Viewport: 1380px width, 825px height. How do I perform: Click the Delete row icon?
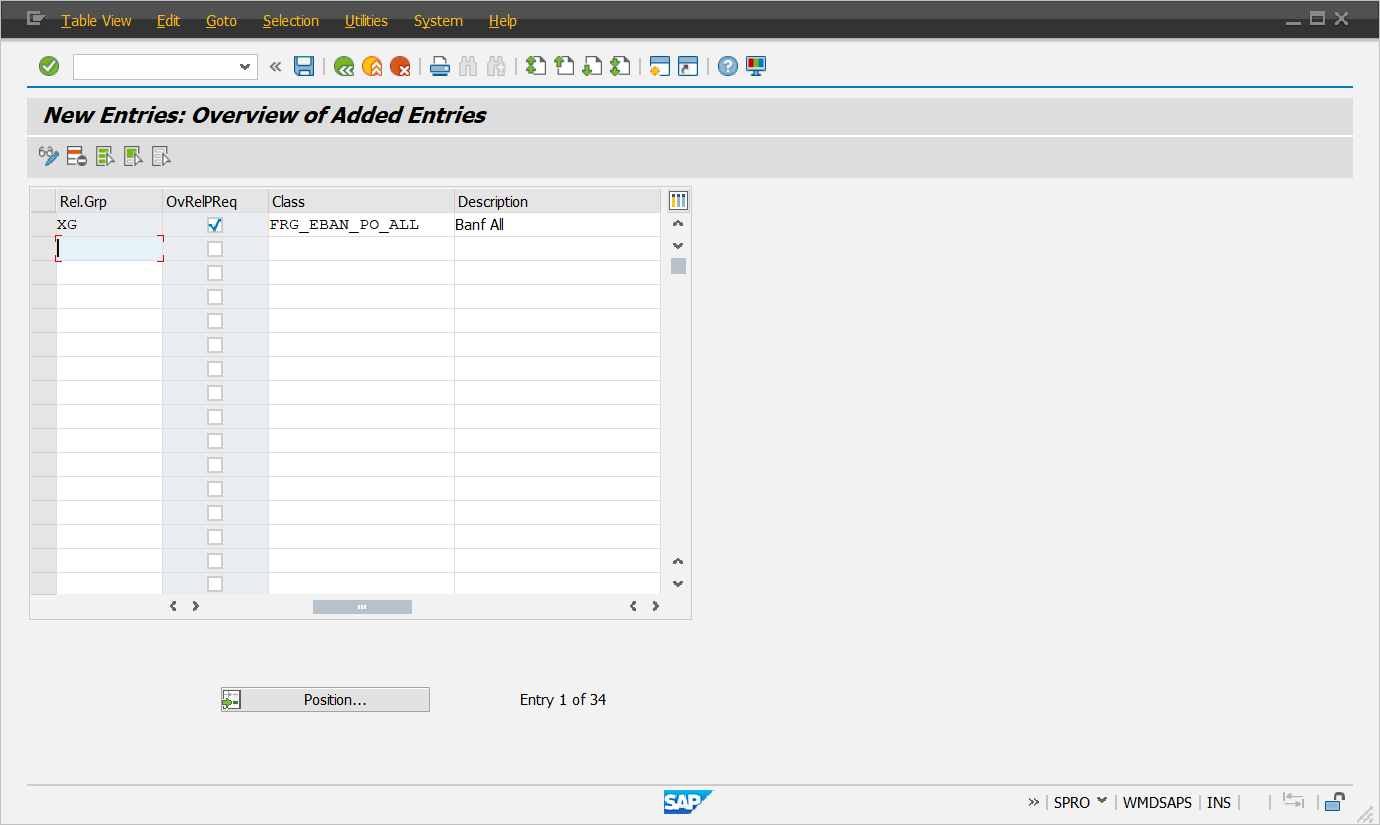click(77, 156)
